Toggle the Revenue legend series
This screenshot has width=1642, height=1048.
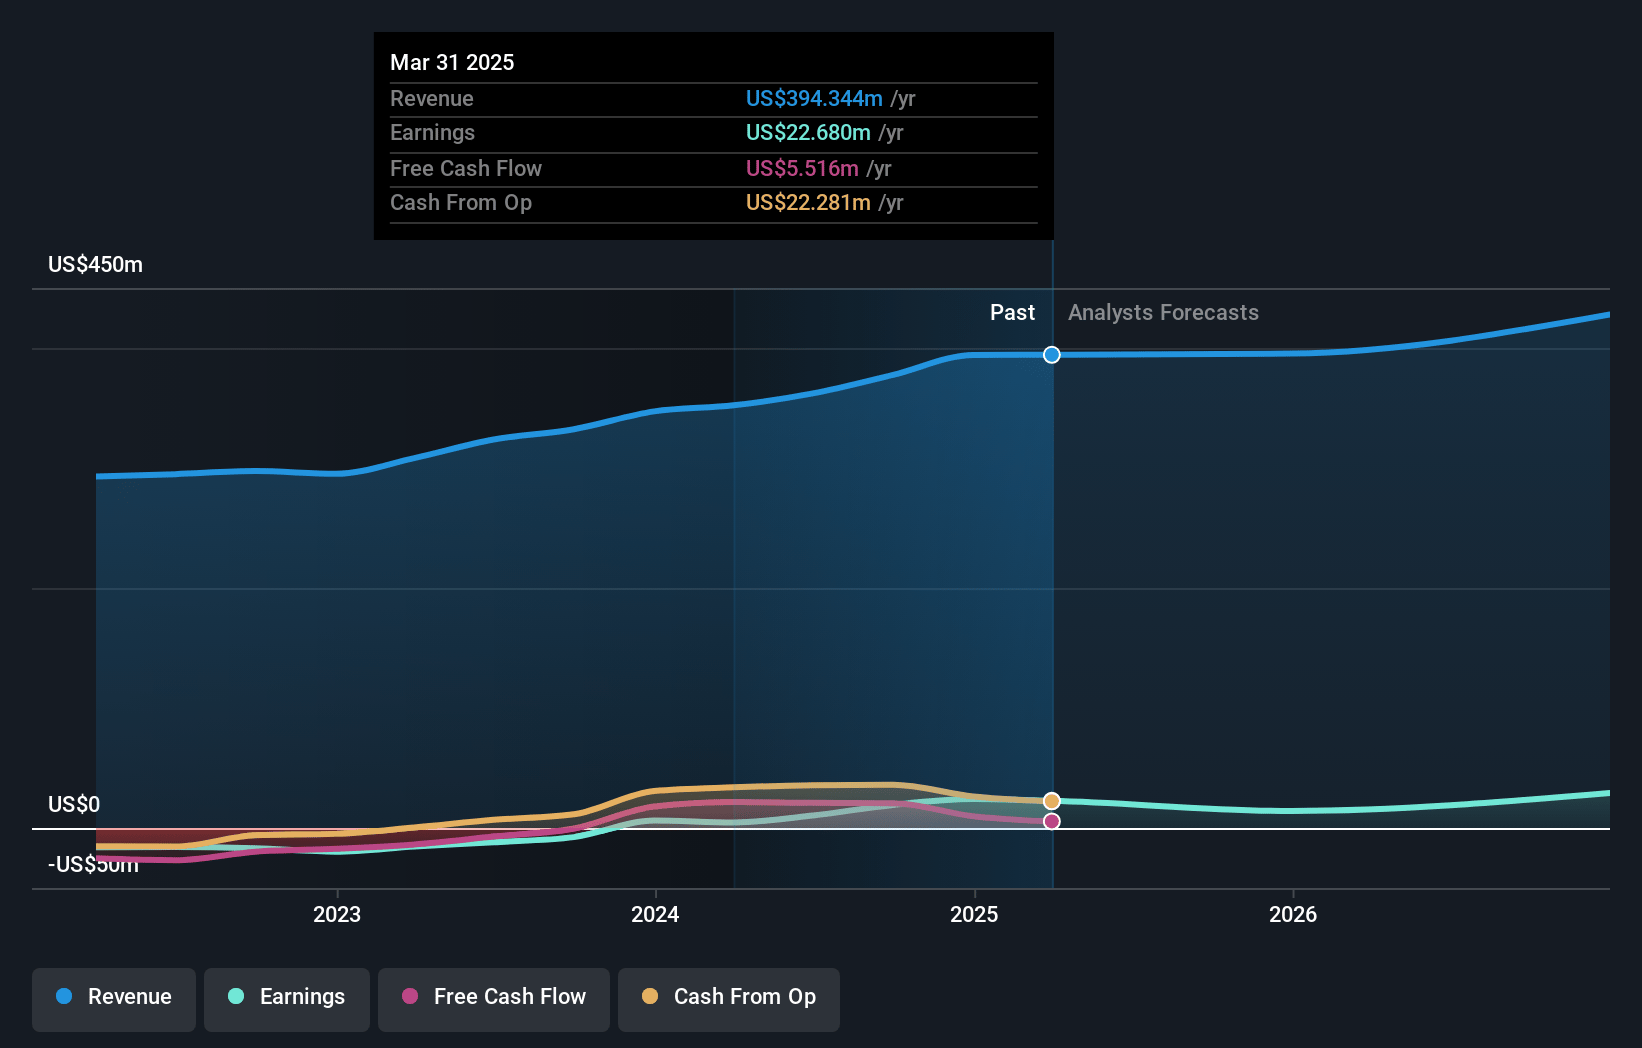click(x=114, y=998)
